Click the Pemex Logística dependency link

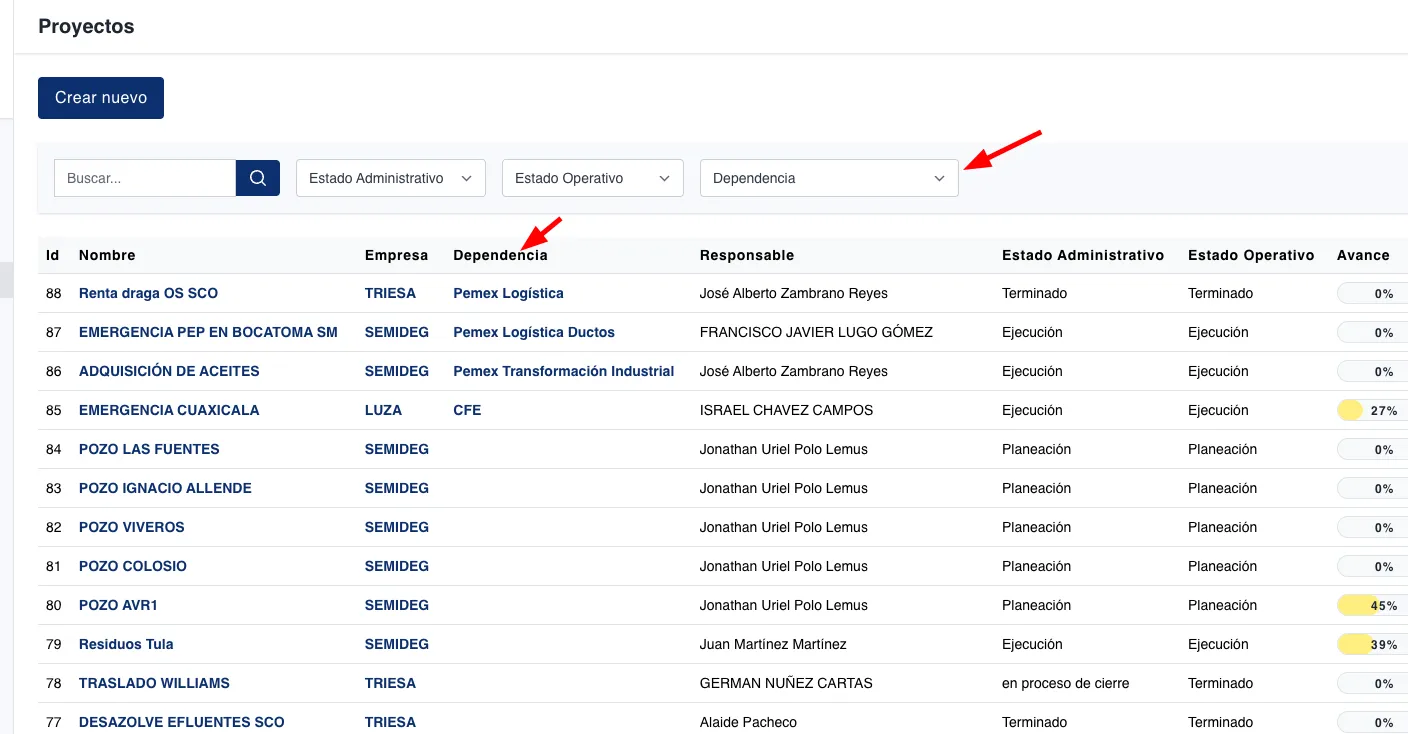pos(508,293)
